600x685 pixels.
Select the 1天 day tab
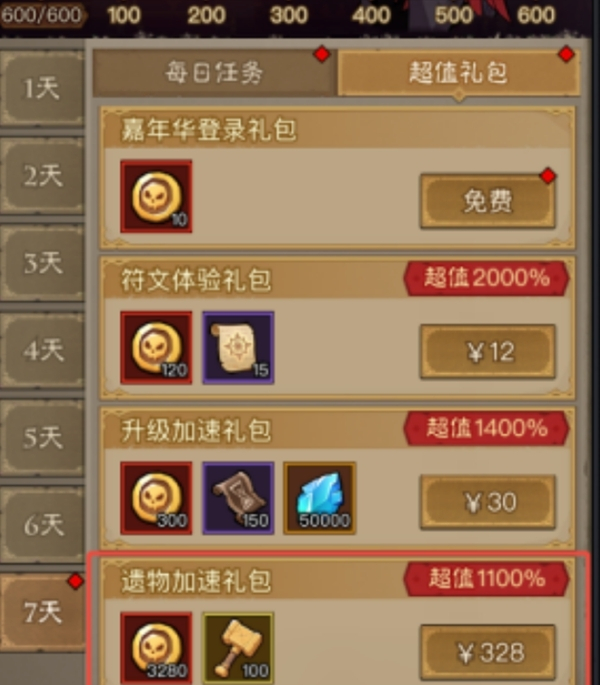point(42,88)
